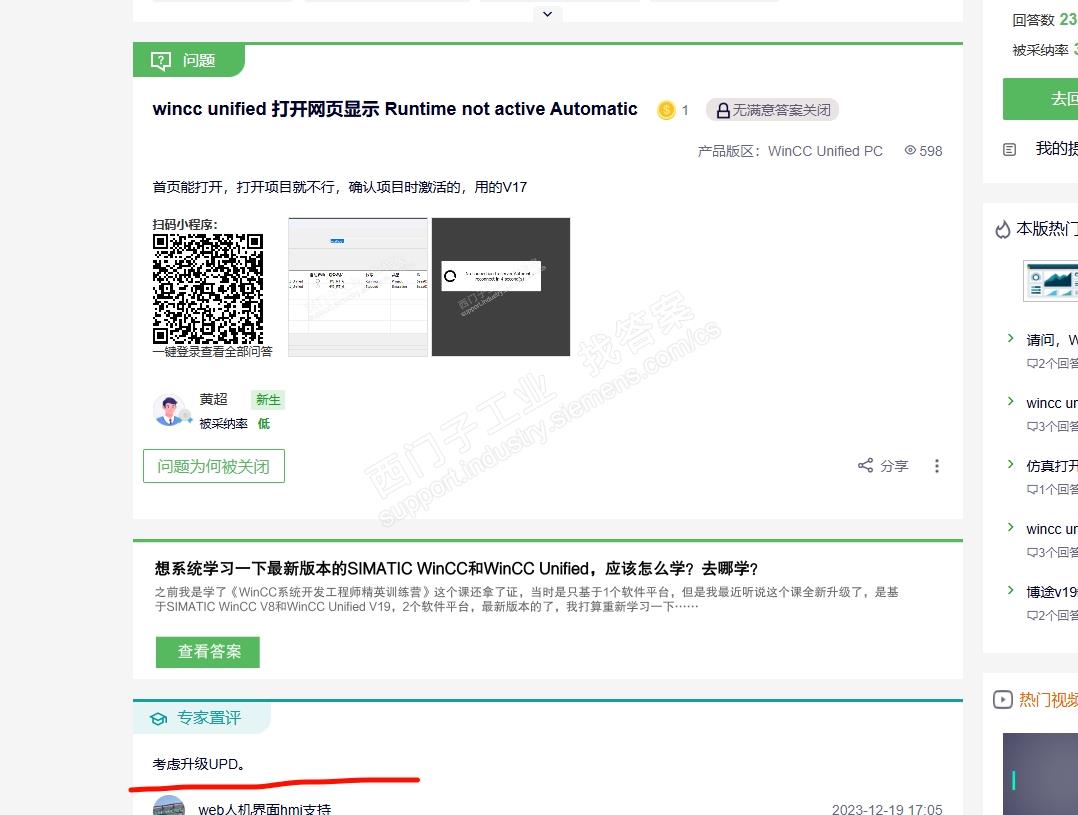Screen dimensions: 1078x815
Task: Click the text 考虑升级UPD。
Action: tap(199, 764)
